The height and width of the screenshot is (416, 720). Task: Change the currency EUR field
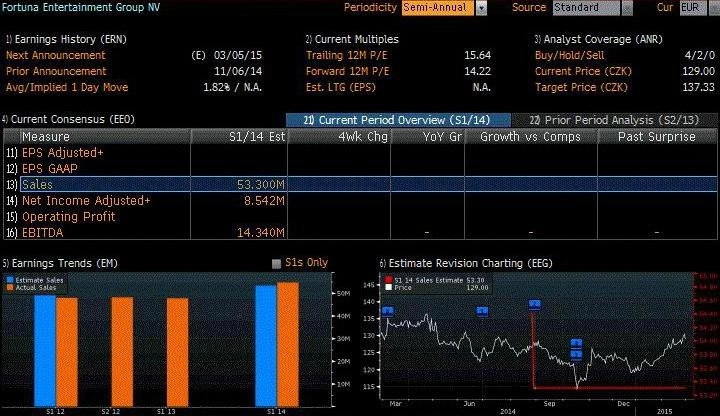pyautogui.click(x=693, y=8)
